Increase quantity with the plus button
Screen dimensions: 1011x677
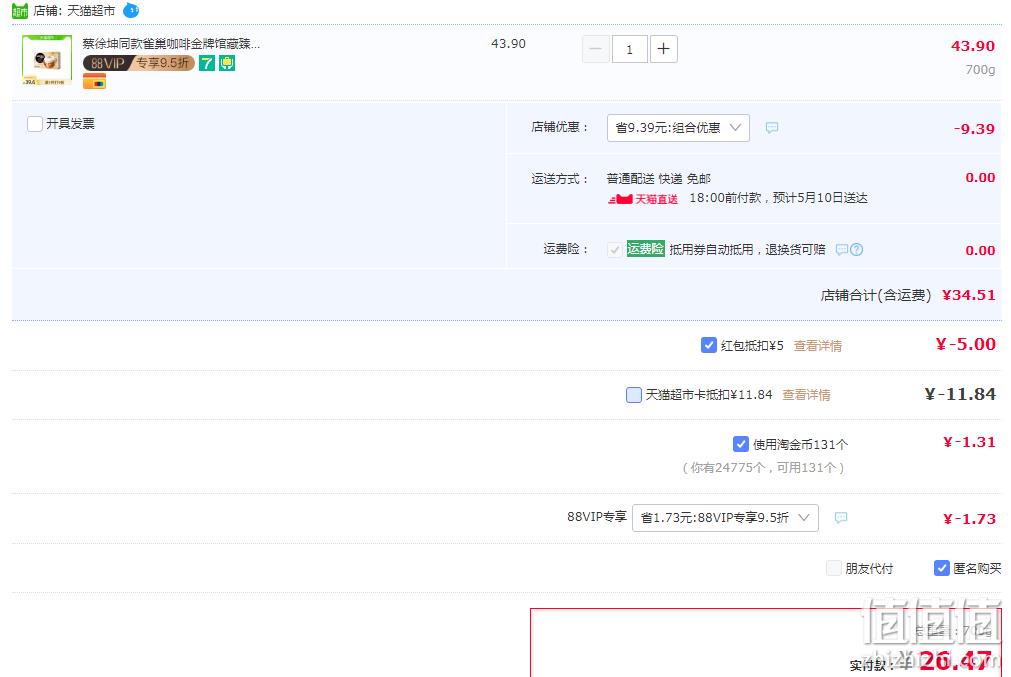point(663,49)
